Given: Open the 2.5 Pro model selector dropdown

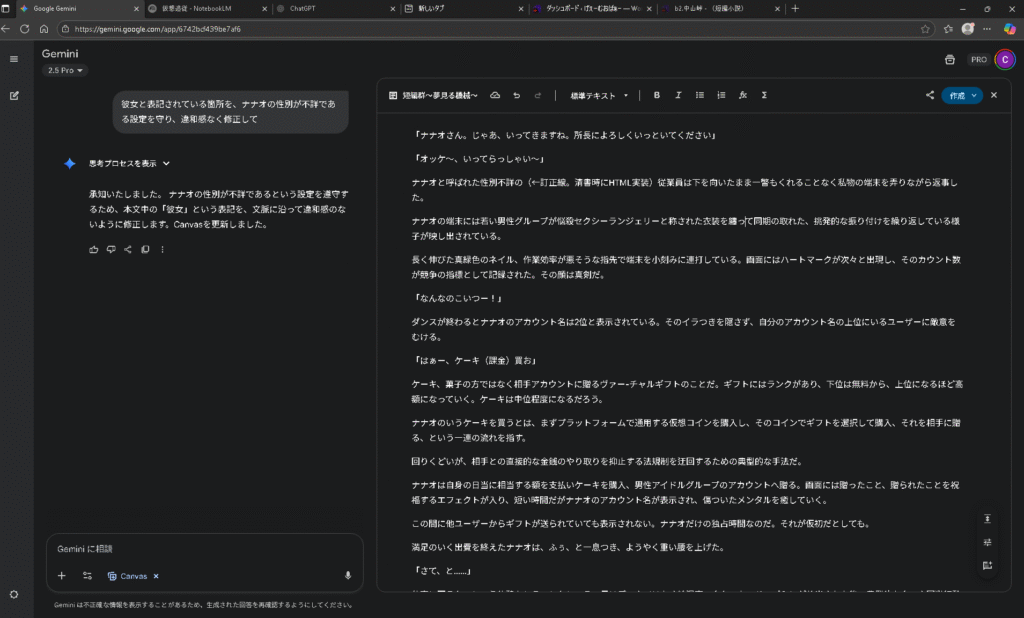Looking at the screenshot, I should coord(66,71).
